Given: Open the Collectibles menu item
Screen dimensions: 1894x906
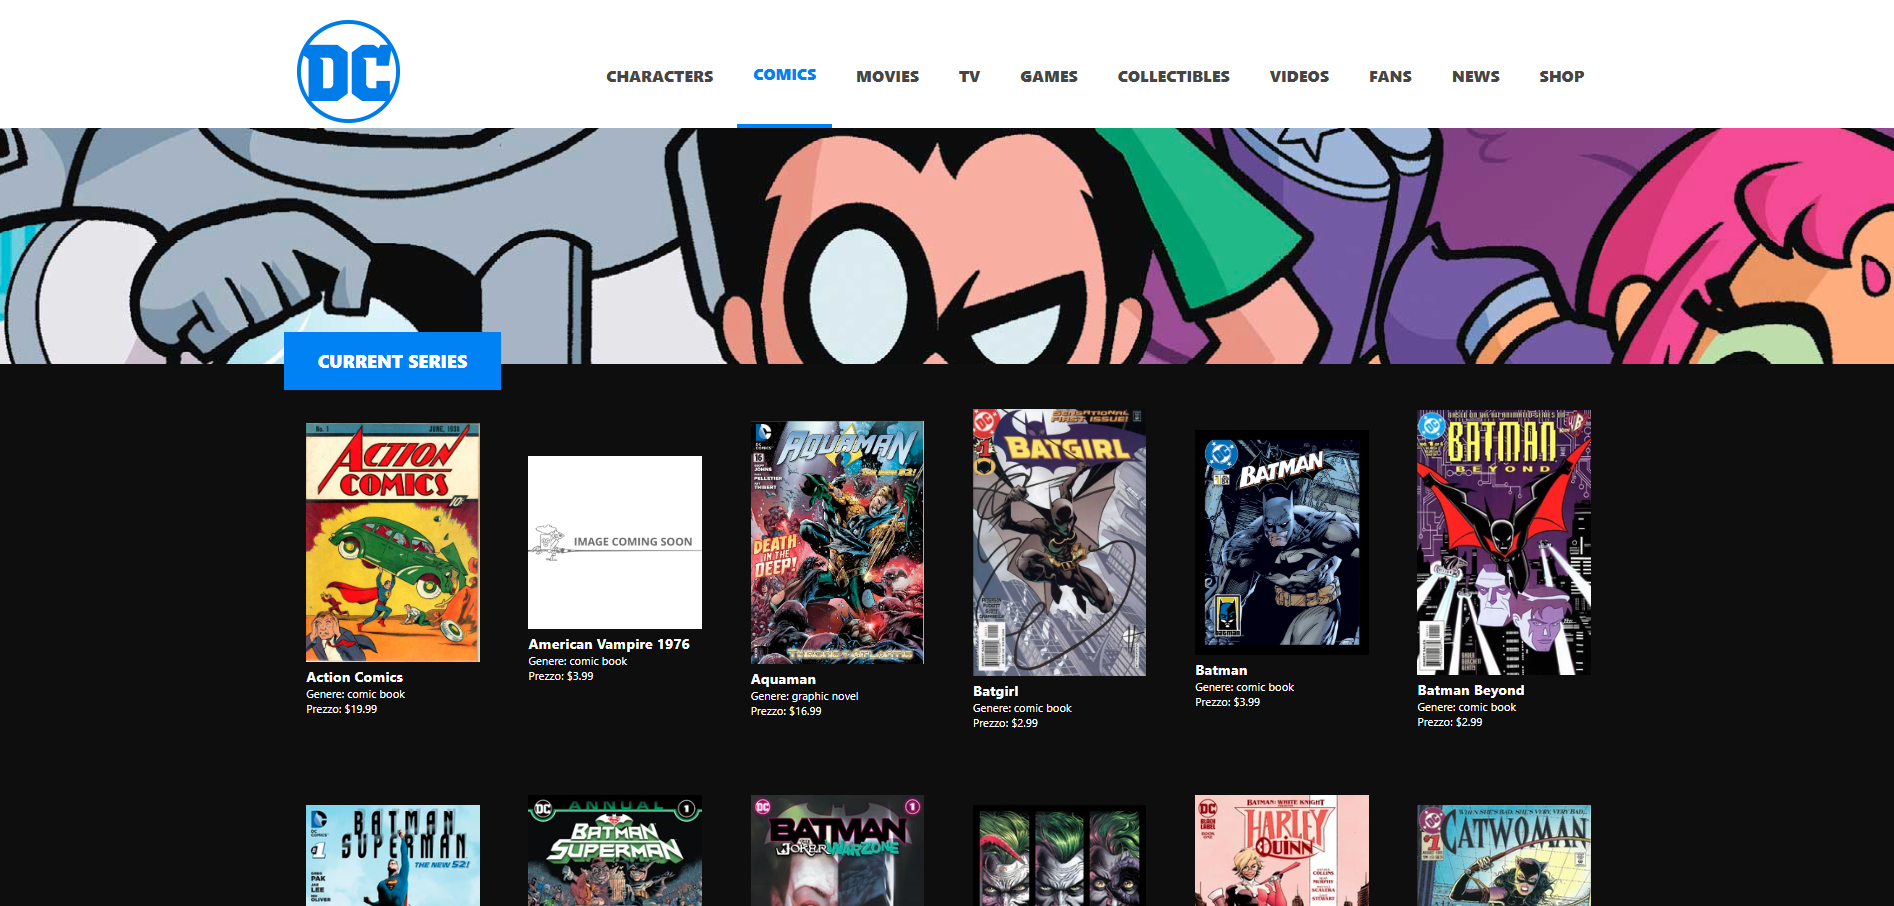Looking at the screenshot, I should coord(1173,76).
